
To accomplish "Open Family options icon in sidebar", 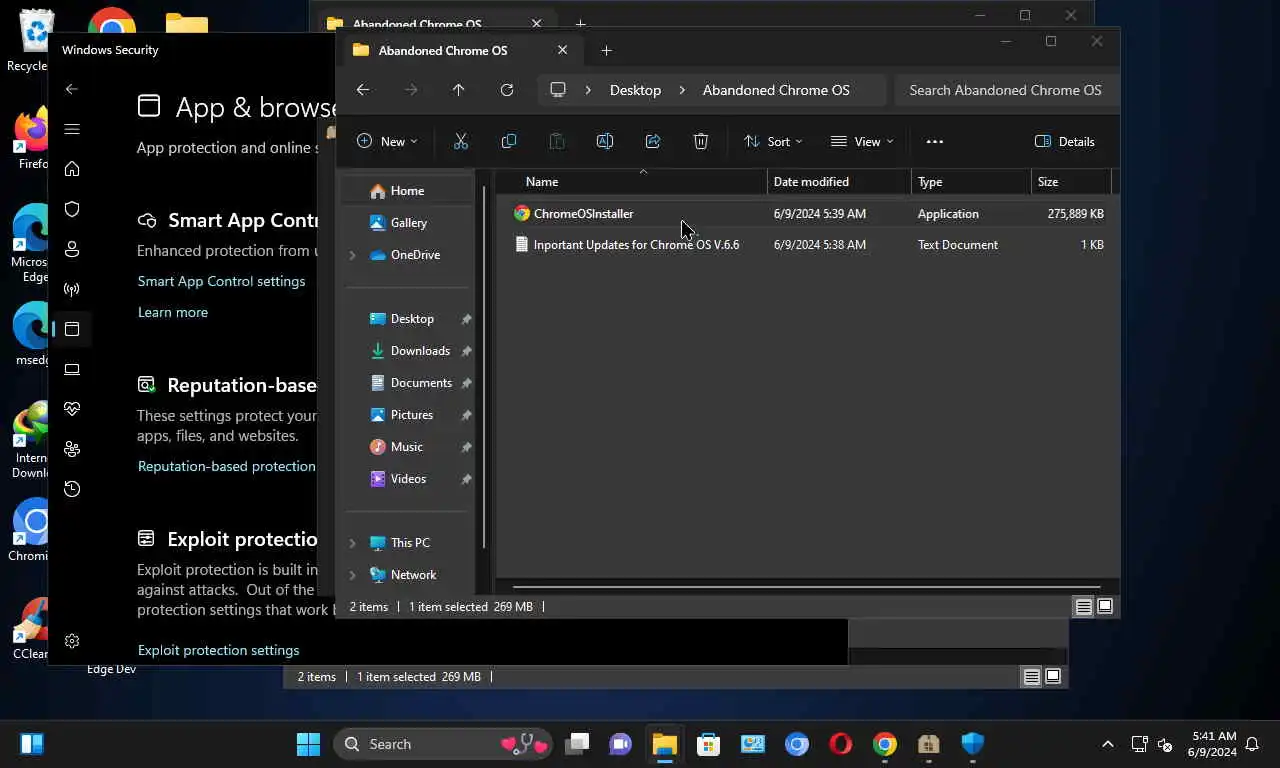I will point(72,449).
